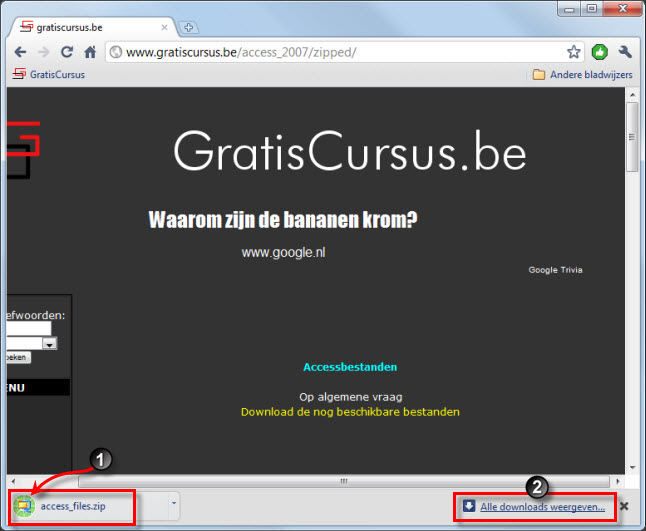Screen dimensions: 646x531
Task: Click the Google Trivia text
Action: click(x=555, y=270)
